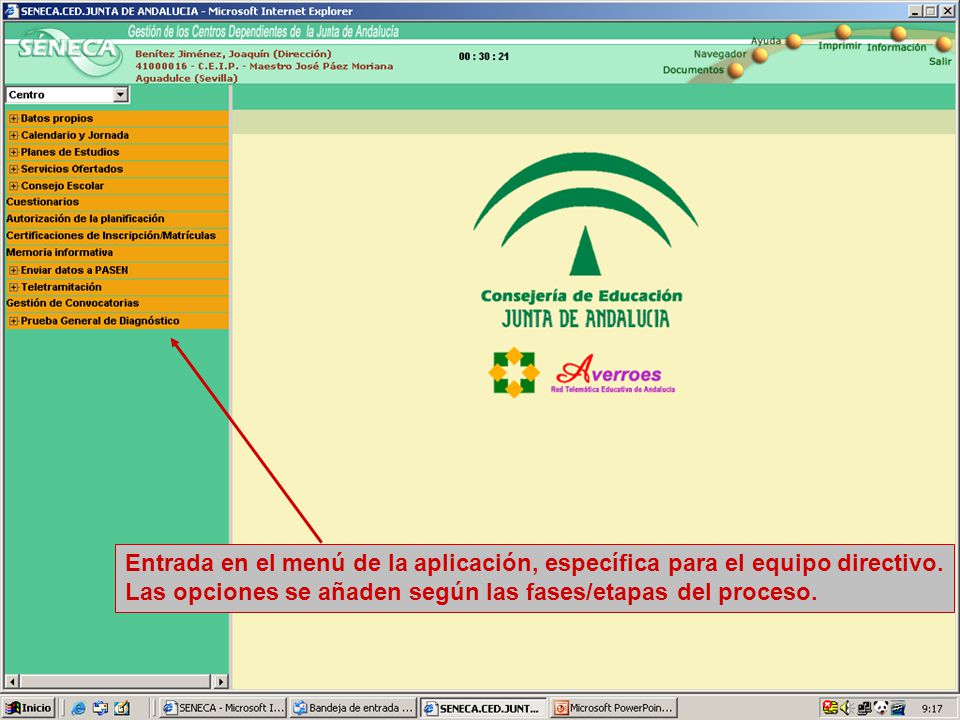The width and height of the screenshot is (960, 720).
Task: Click the horizontal scrollbar track of menu panel
Action: pos(116,681)
